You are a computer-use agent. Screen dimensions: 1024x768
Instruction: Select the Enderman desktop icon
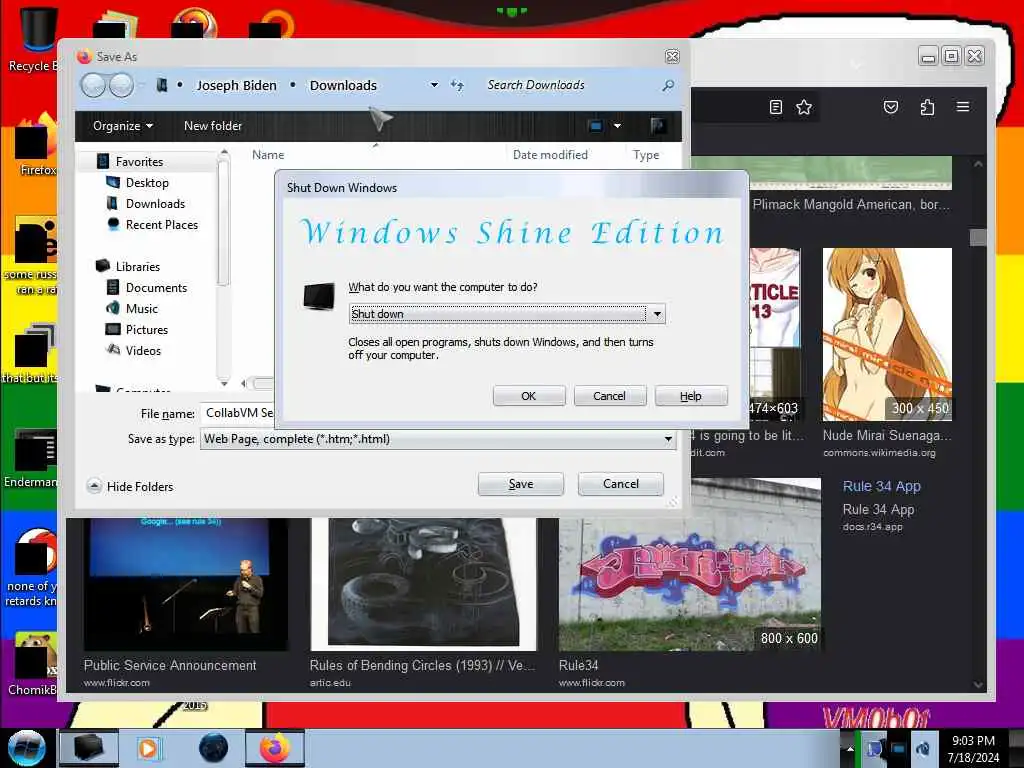click(33, 458)
